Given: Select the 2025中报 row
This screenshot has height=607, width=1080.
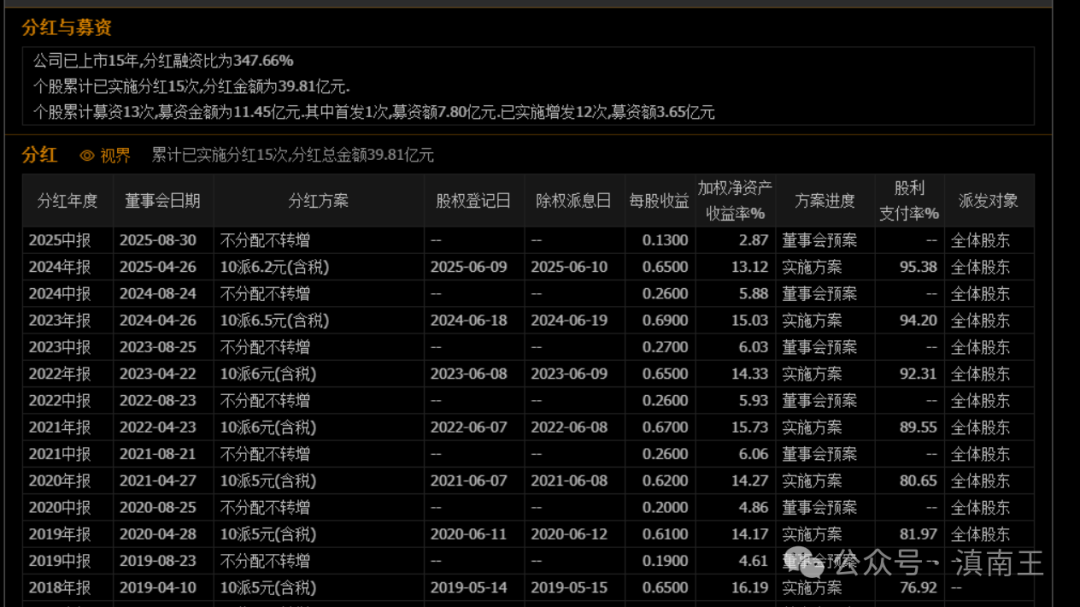Looking at the screenshot, I should click(x=528, y=240).
